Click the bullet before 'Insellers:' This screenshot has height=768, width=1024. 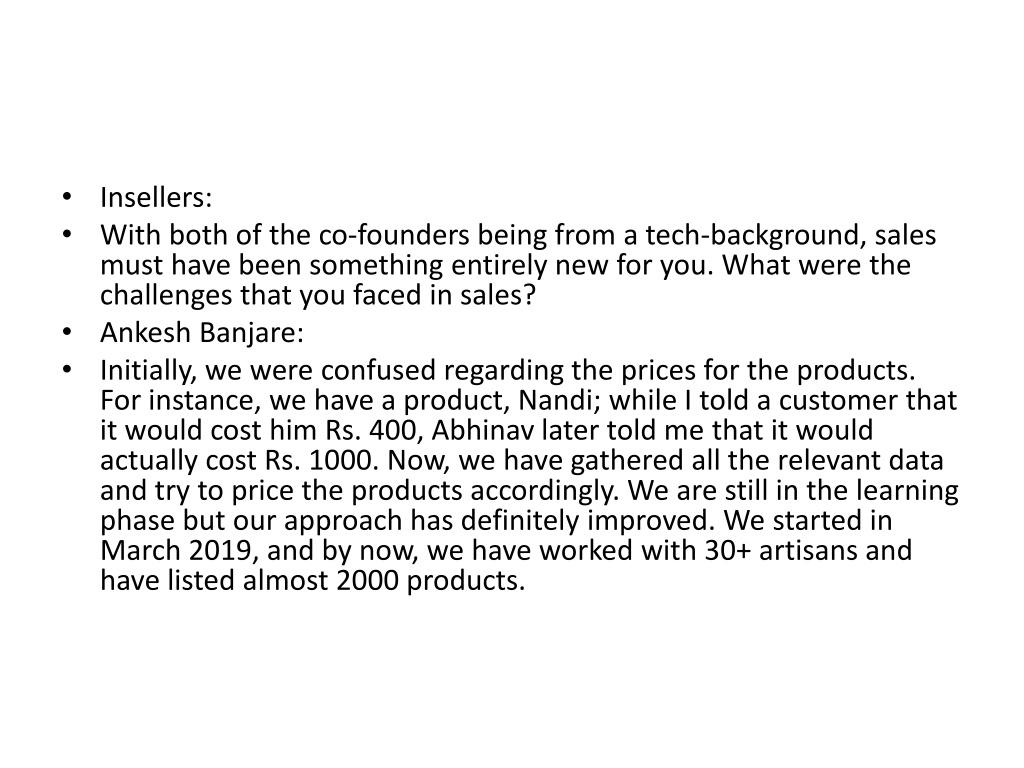click(x=66, y=197)
